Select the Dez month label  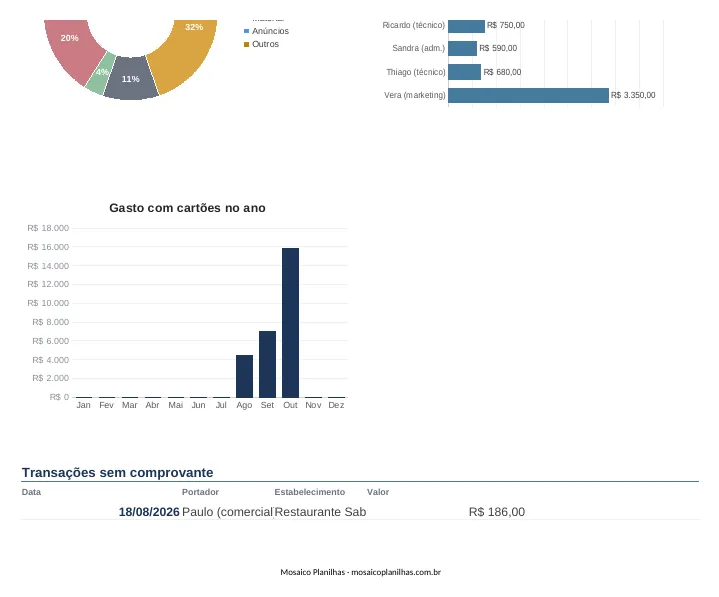point(336,405)
